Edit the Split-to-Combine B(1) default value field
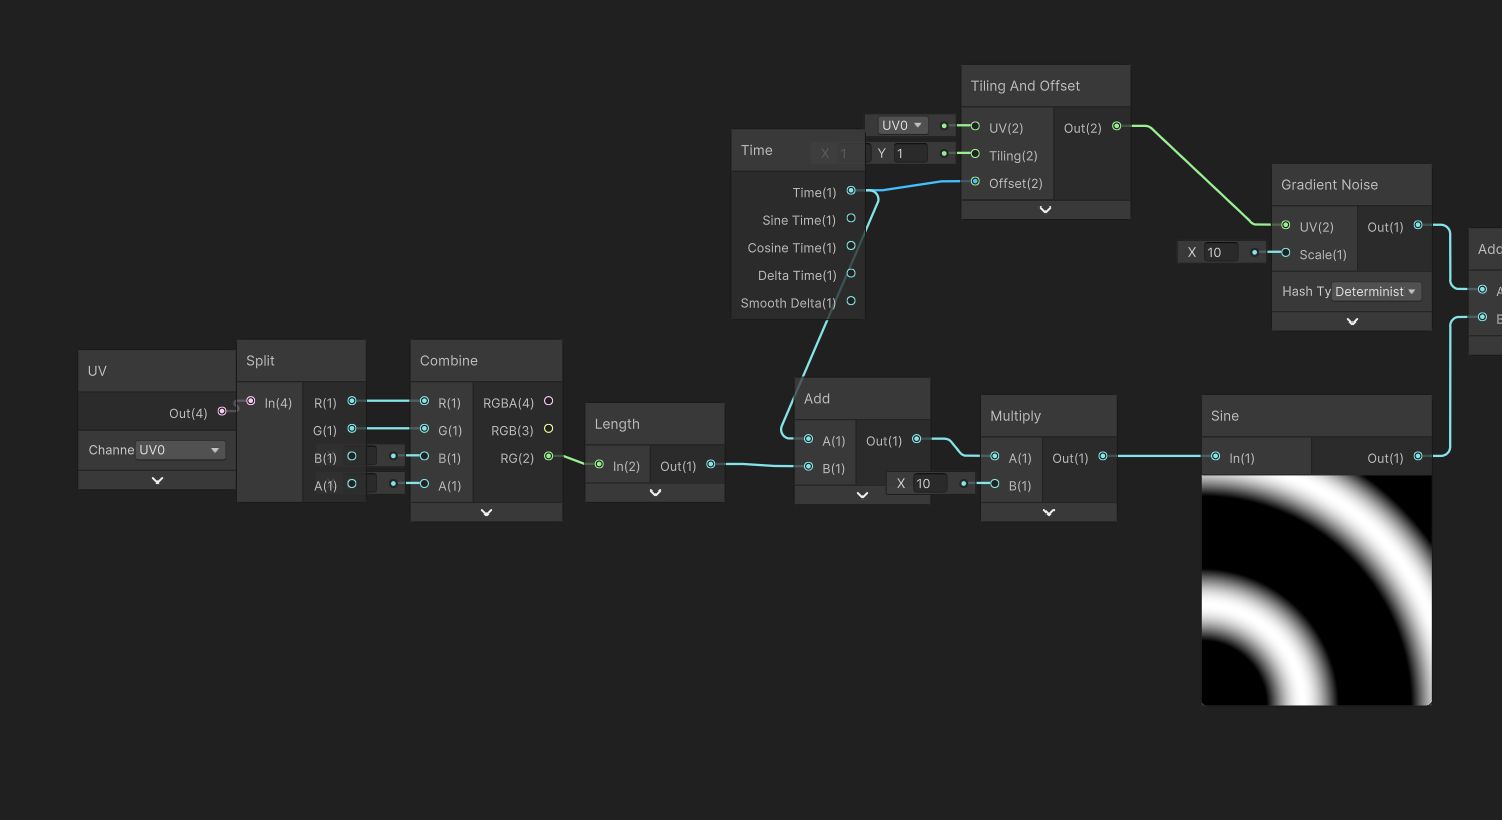The width and height of the screenshot is (1502, 820). tap(372, 456)
